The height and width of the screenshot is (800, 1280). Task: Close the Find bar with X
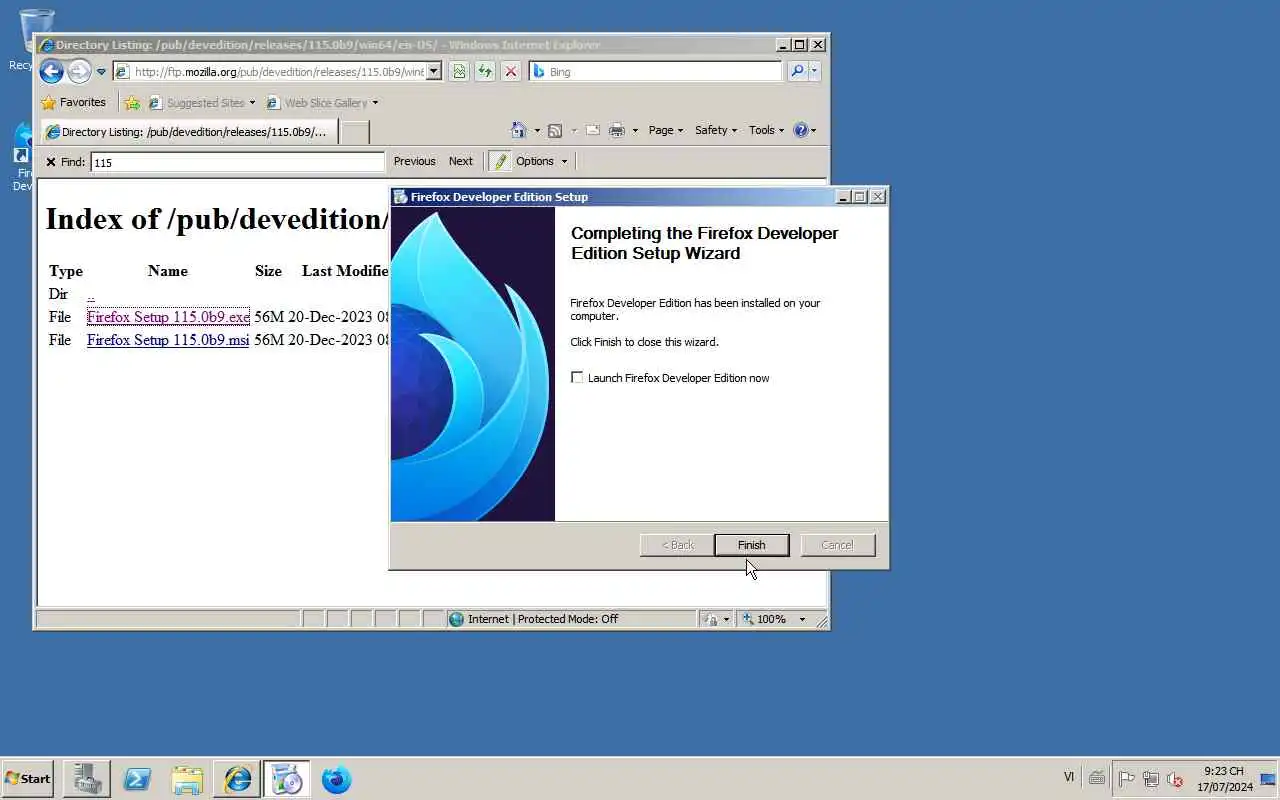tap(50, 161)
